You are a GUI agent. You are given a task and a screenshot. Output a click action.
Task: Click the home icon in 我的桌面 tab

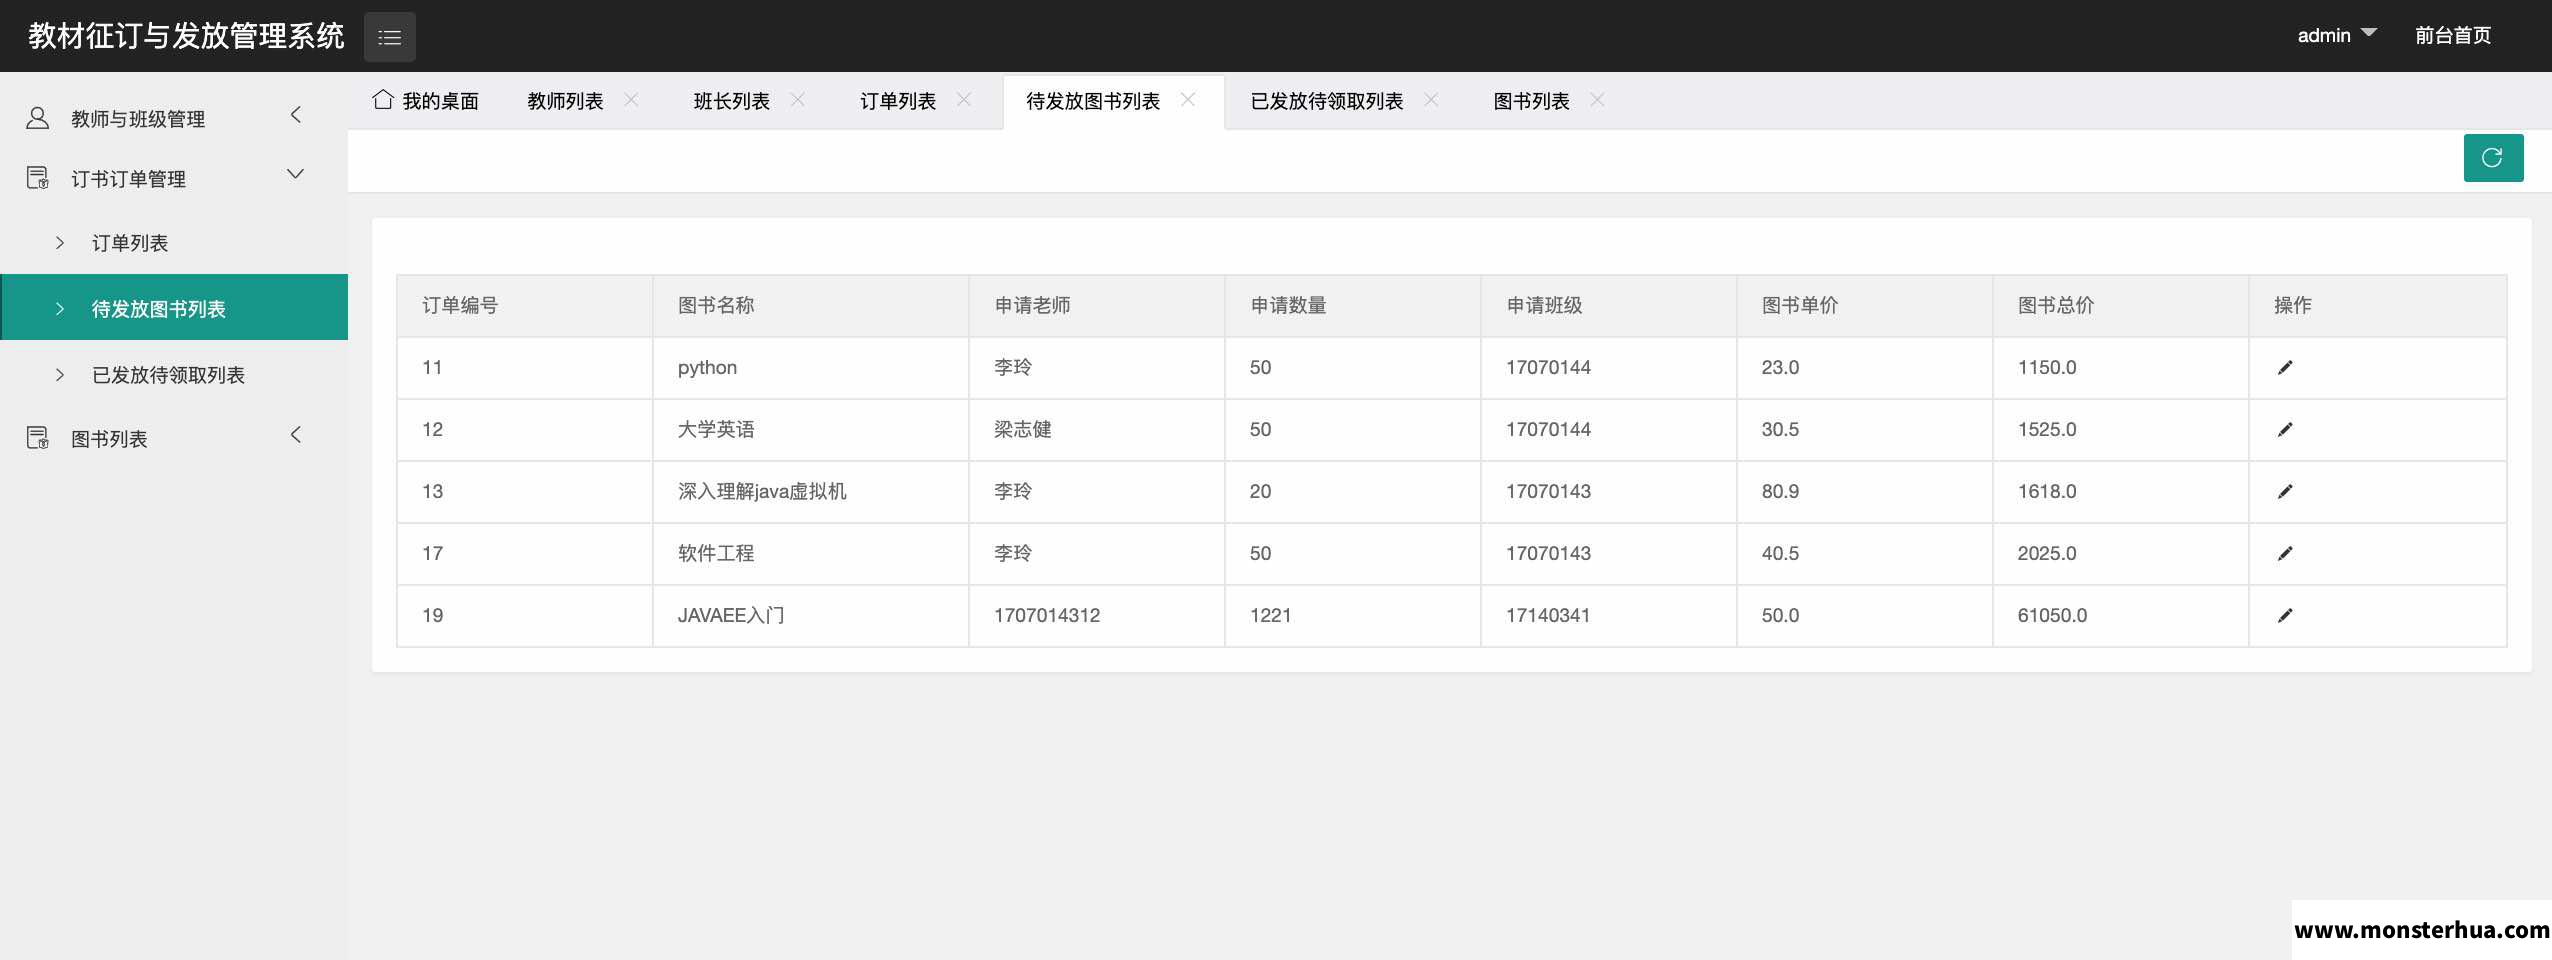pos(382,100)
